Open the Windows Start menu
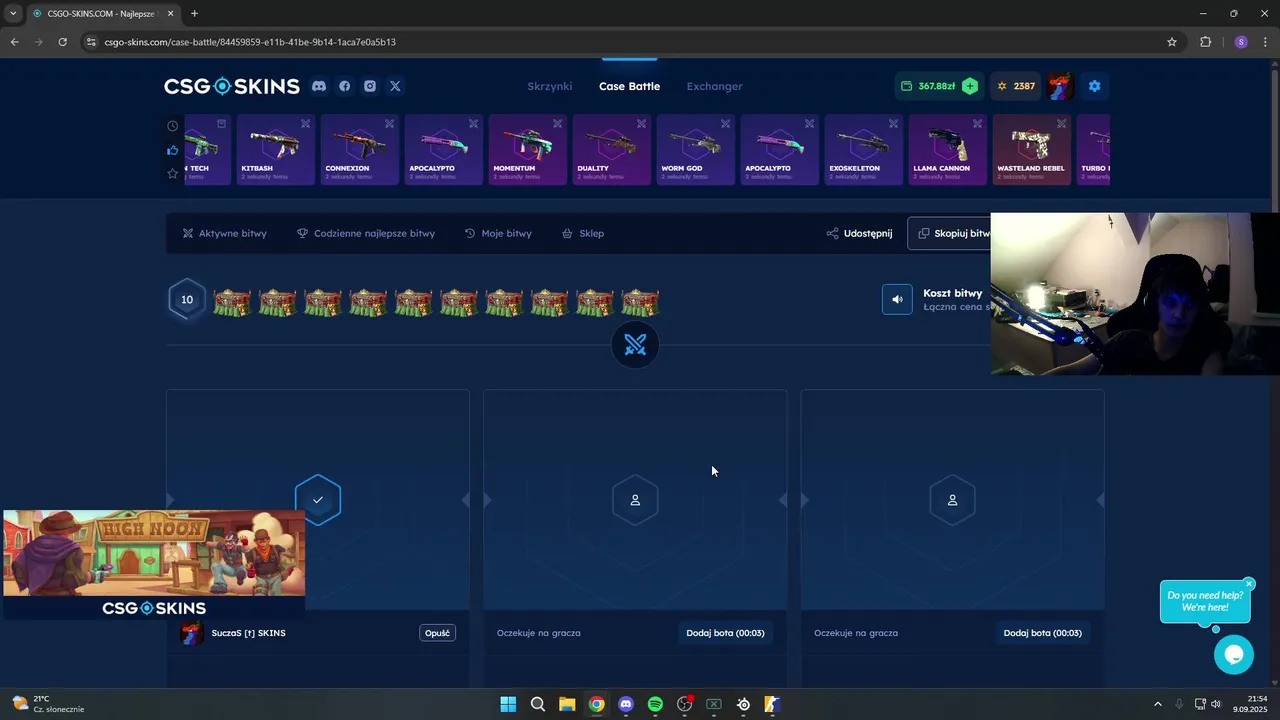 [x=508, y=704]
